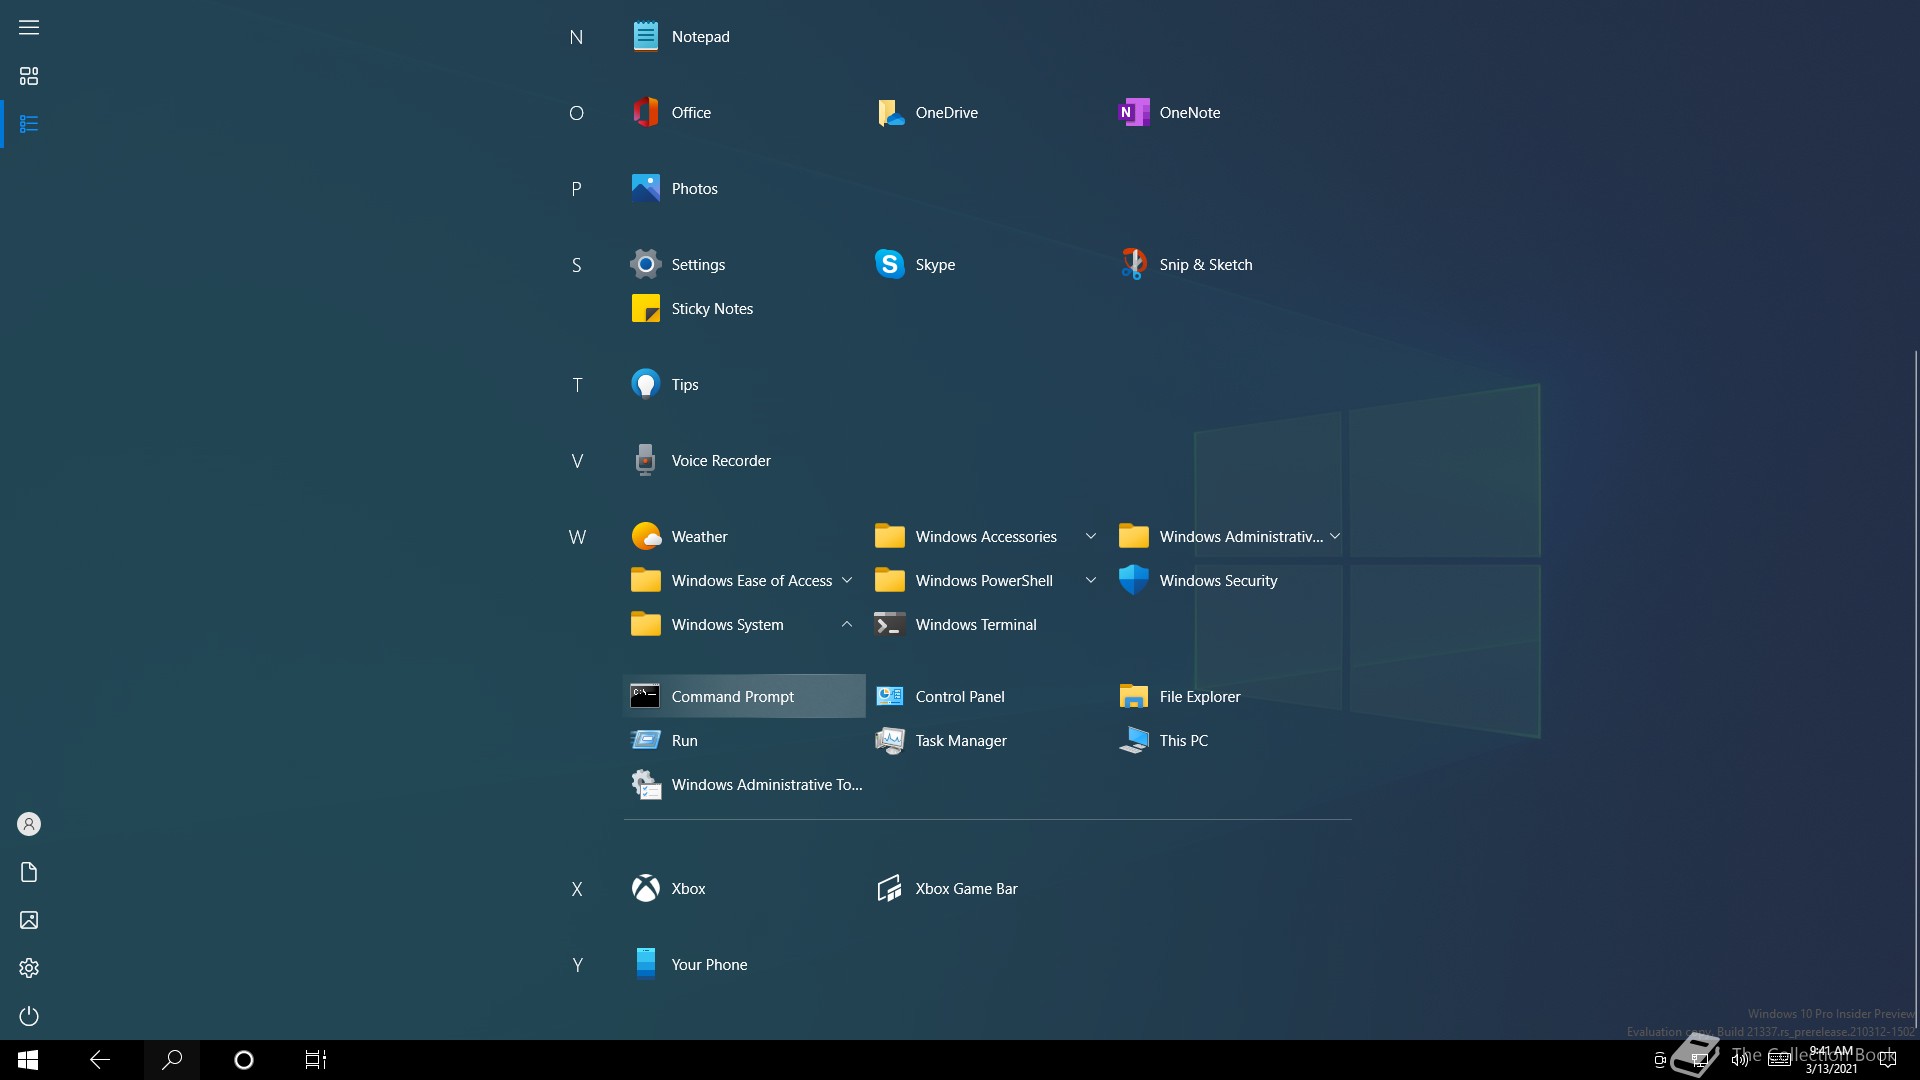The height and width of the screenshot is (1080, 1920).
Task: Jump via the N letter header
Action: point(576,37)
